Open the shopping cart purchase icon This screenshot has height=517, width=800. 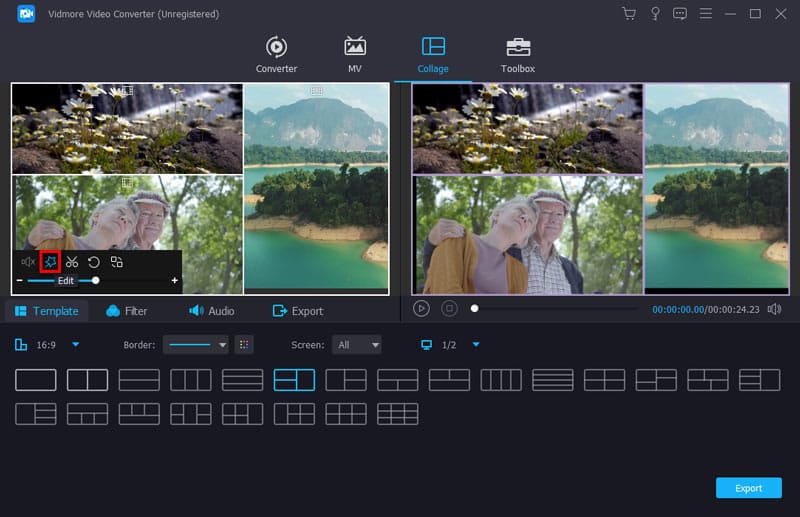(x=628, y=14)
